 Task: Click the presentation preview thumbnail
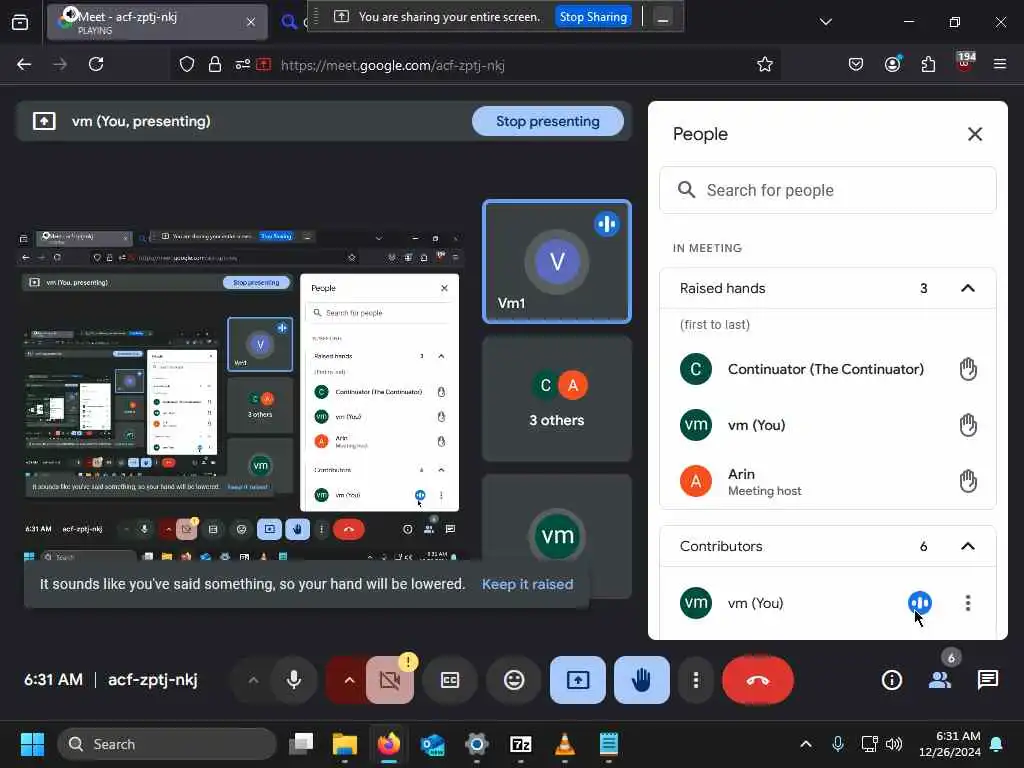coord(240,396)
